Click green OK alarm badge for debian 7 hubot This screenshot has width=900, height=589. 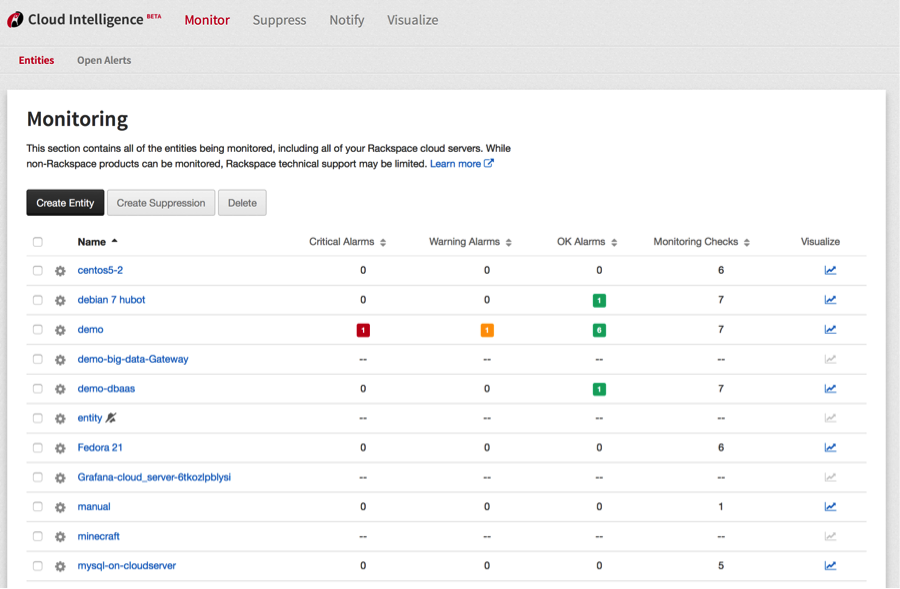(599, 300)
